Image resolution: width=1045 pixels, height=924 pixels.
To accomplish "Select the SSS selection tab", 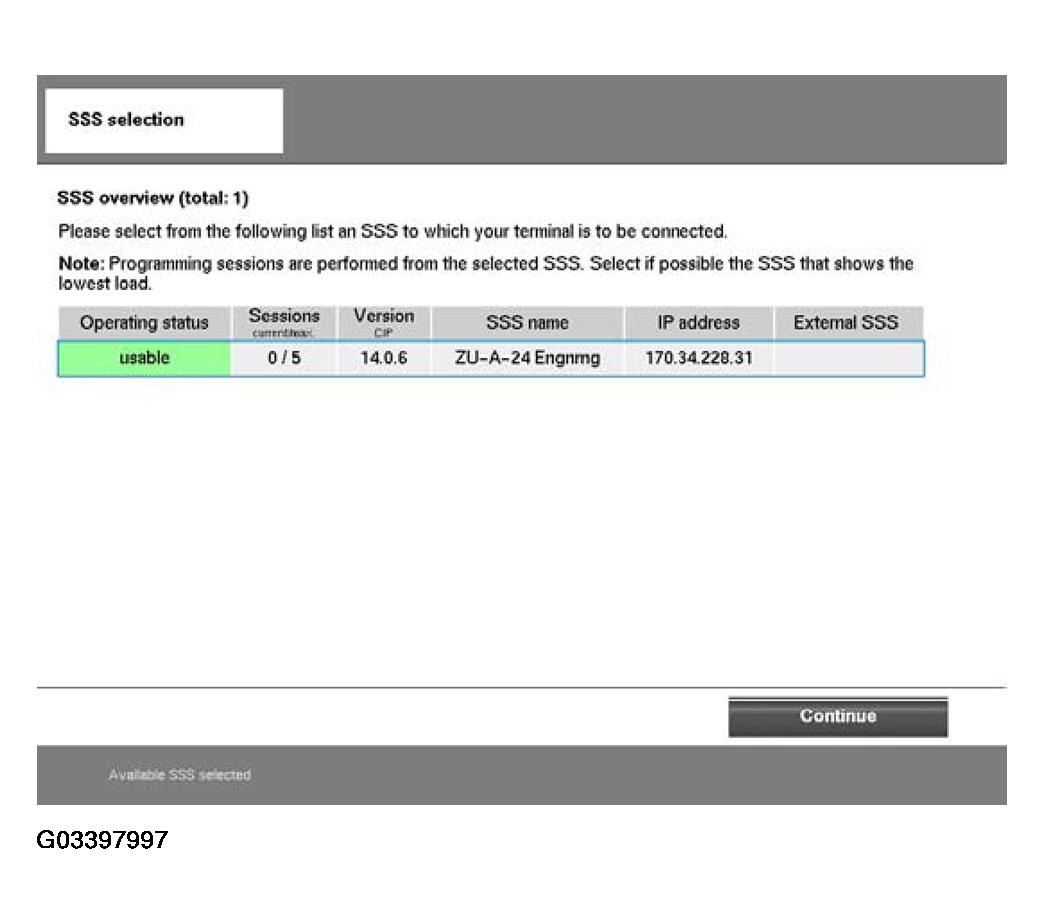I will click(164, 120).
